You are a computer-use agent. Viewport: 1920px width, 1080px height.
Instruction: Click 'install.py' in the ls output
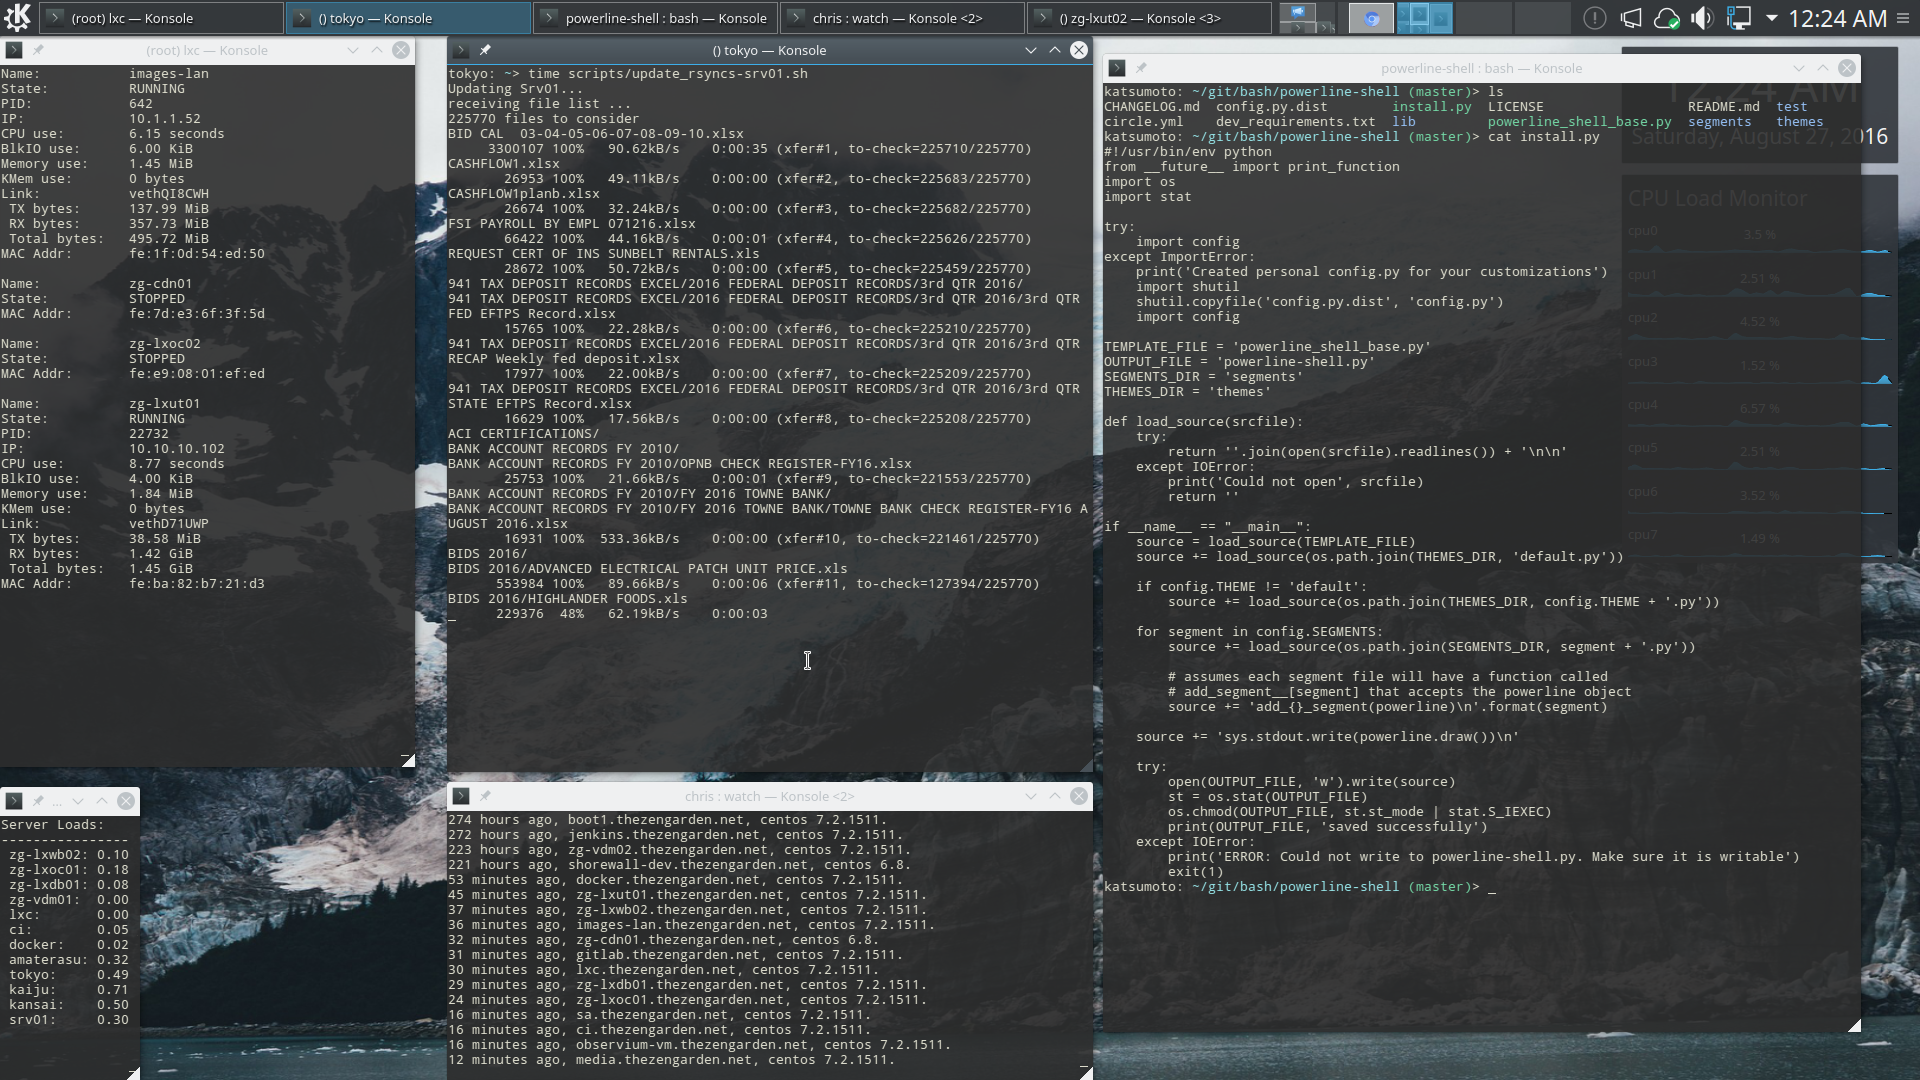click(x=1432, y=107)
